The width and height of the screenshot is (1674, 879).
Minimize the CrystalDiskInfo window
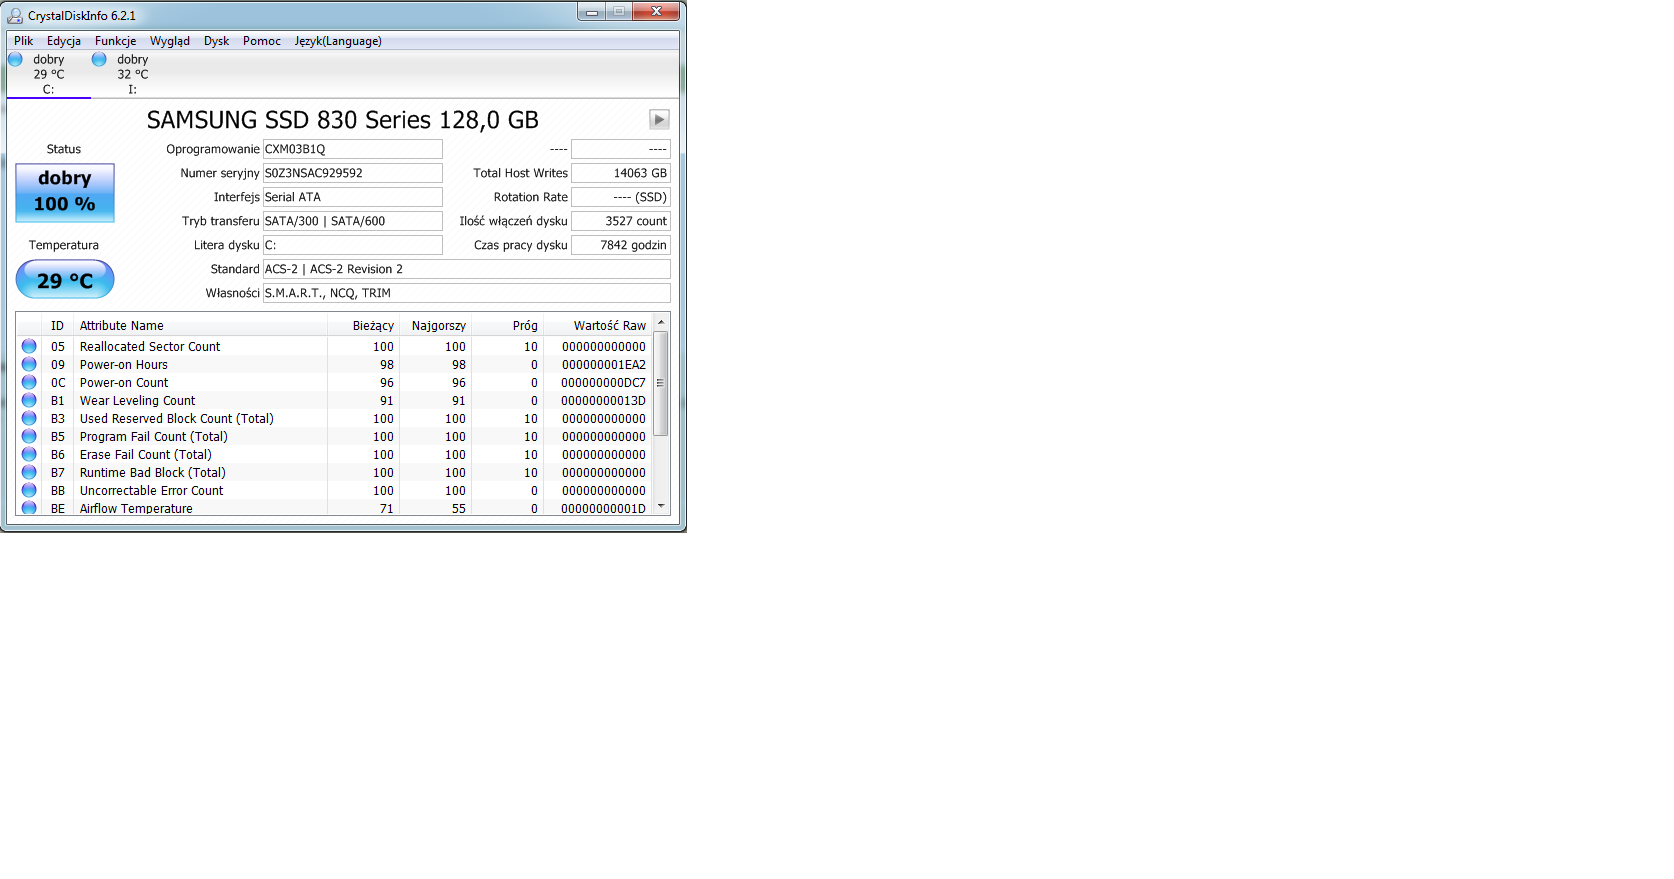[592, 12]
